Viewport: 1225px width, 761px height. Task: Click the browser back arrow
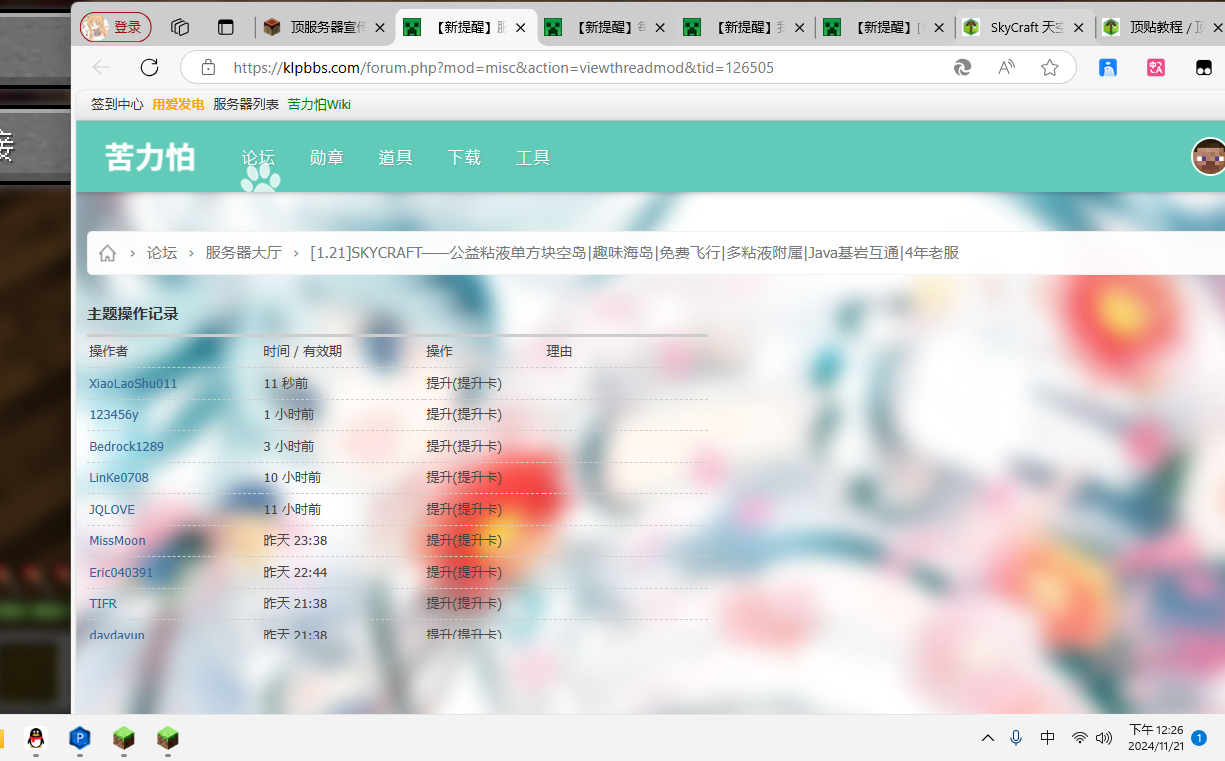pyautogui.click(x=101, y=67)
